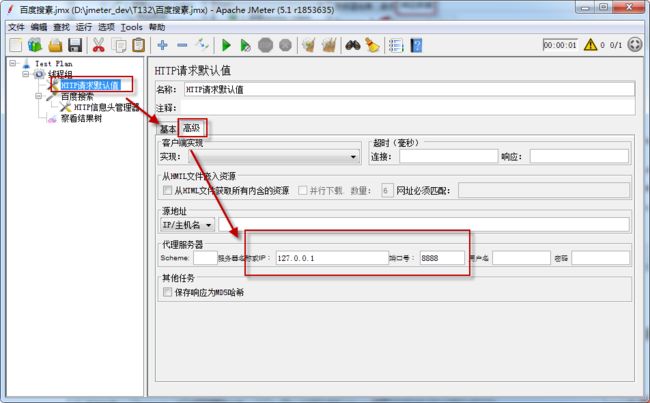This screenshot has height=403, width=650.
Task: Toggle the 并行下载 checkbox
Action: click(304, 190)
